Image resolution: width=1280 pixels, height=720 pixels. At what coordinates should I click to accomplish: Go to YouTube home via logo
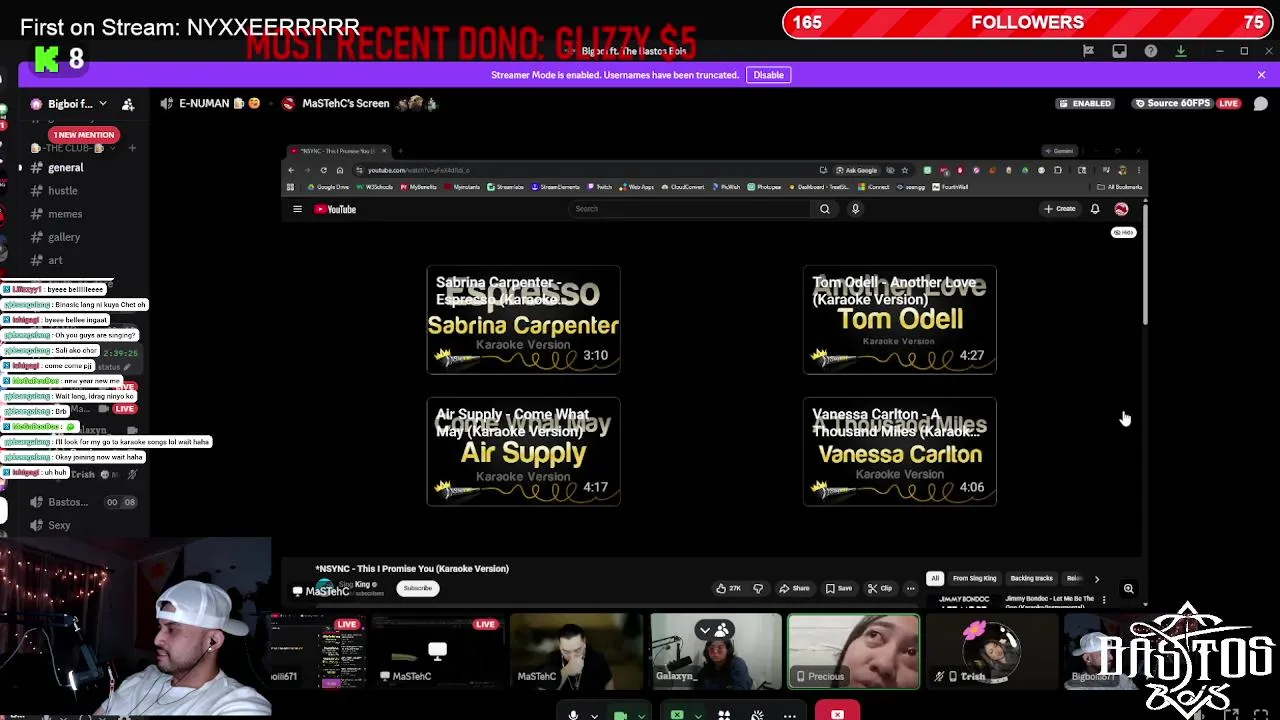[x=336, y=209]
